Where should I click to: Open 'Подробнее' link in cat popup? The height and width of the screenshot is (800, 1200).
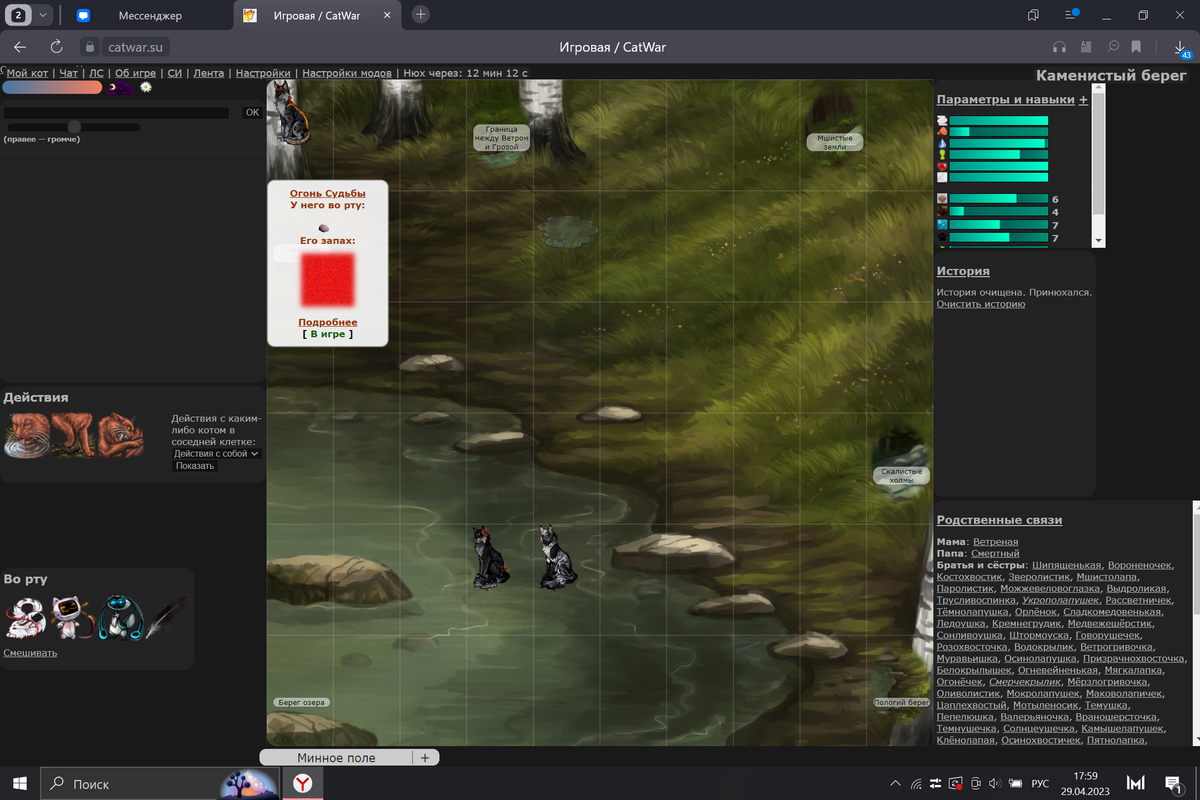[x=328, y=322]
